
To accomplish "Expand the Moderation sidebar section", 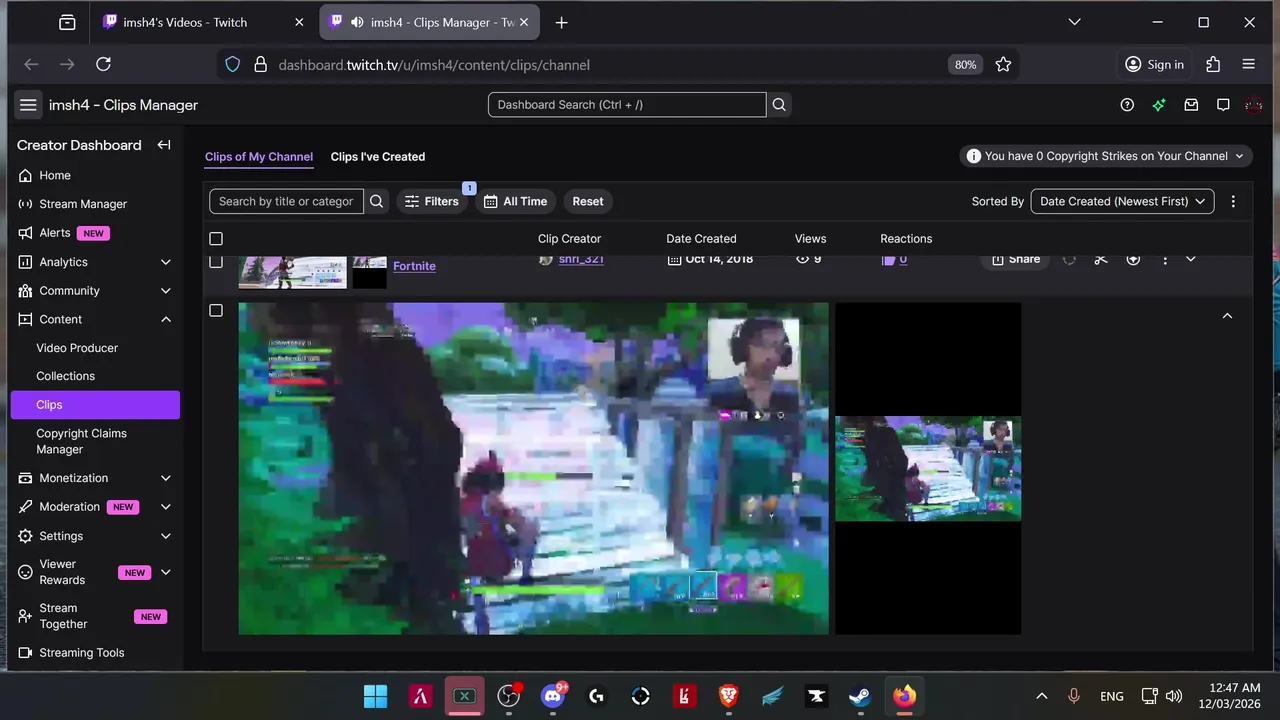I will point(166,507).
